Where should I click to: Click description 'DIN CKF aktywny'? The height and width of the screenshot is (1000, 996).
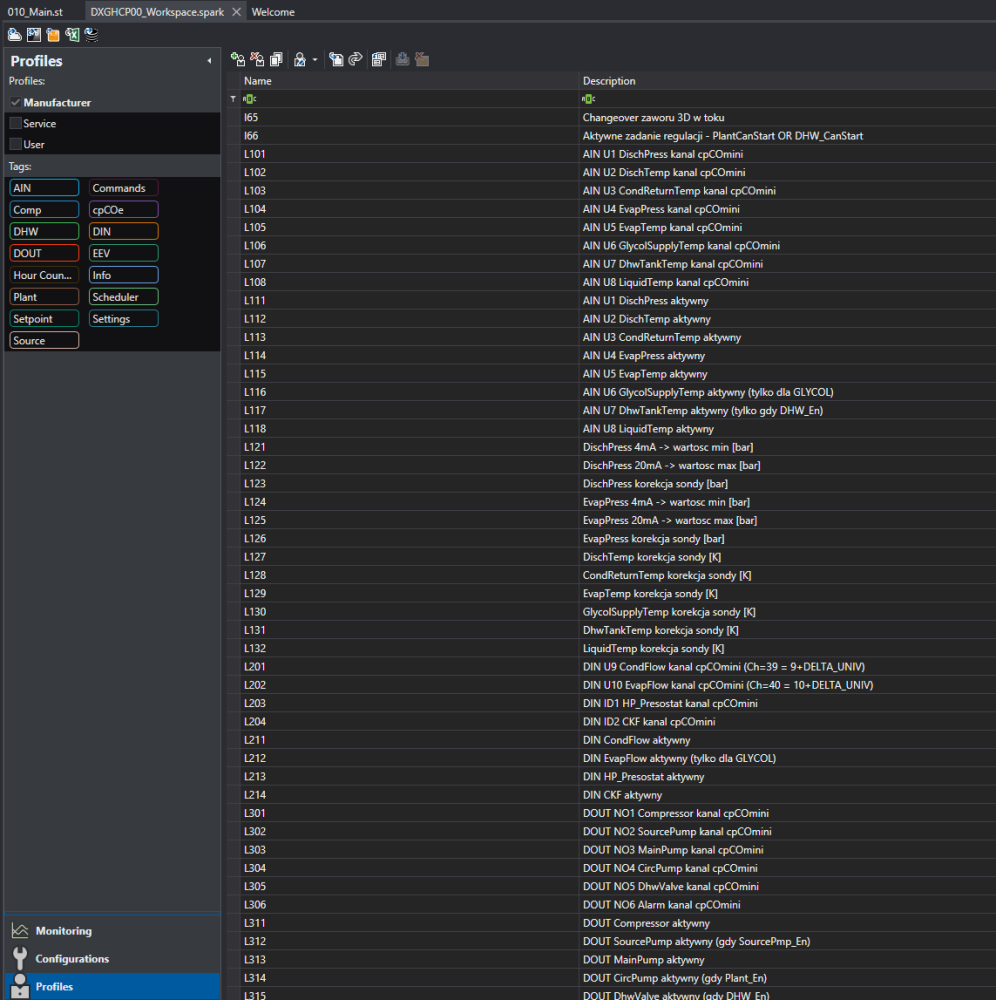(622, 795)
